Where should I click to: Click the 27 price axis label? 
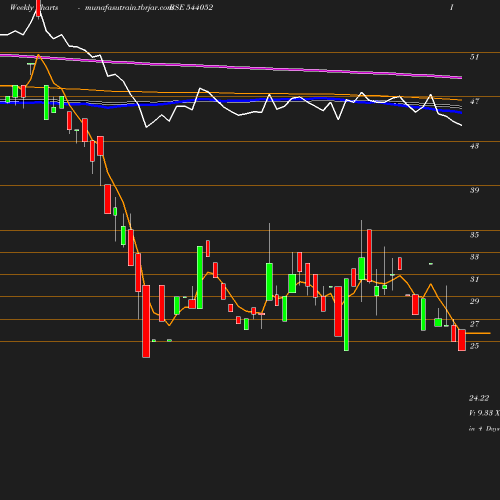(x=474, y=324)
